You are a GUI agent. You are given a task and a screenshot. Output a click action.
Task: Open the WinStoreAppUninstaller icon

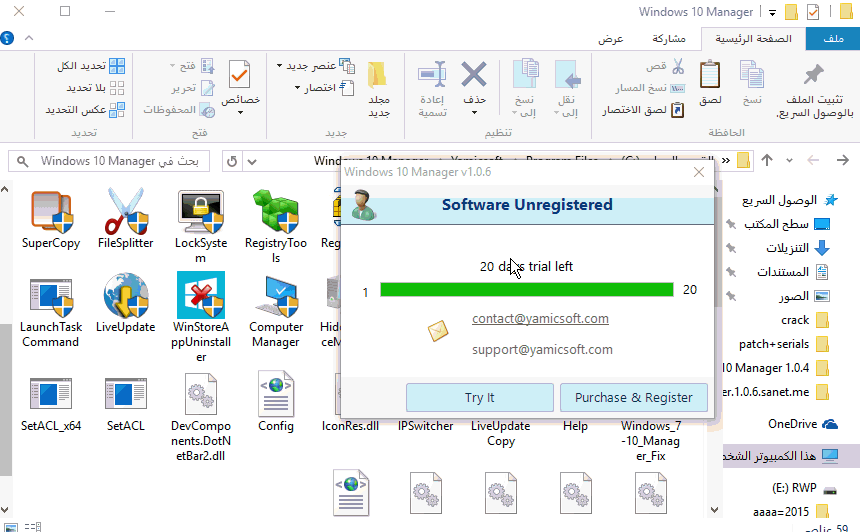point(200,296)
